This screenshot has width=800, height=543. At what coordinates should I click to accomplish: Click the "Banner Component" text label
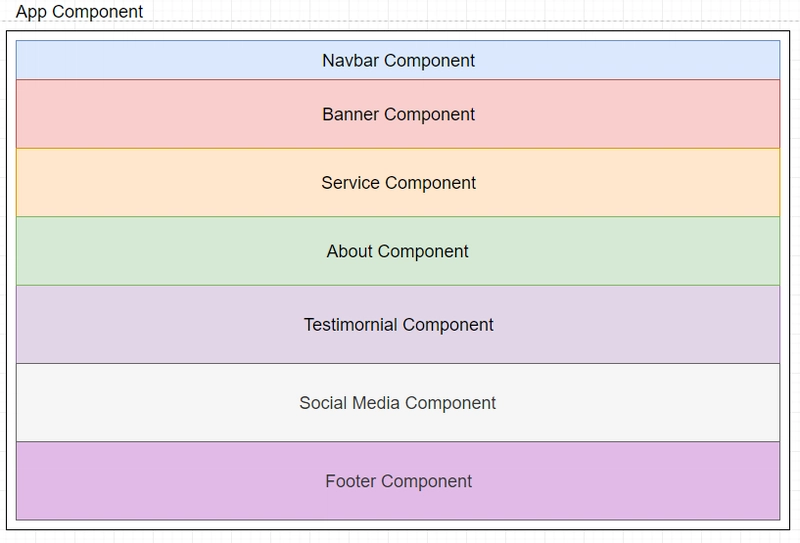[398, 114]
